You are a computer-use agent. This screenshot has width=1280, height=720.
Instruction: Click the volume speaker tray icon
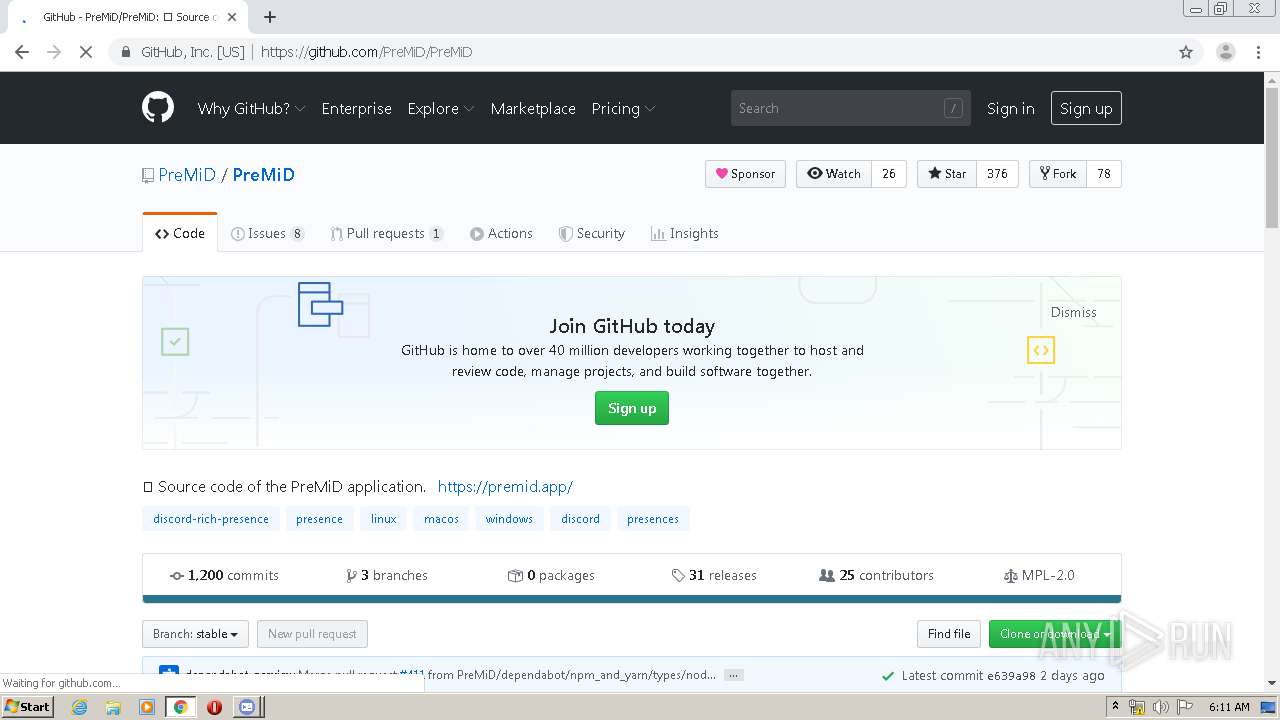pos(1160,707)
